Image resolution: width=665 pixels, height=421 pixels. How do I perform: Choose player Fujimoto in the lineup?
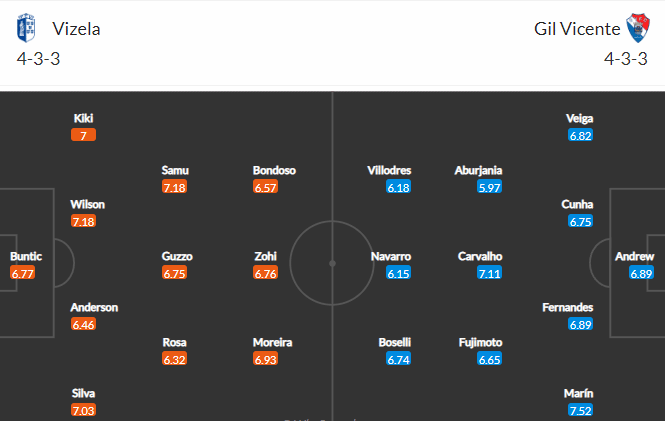(x=480, y=342)
